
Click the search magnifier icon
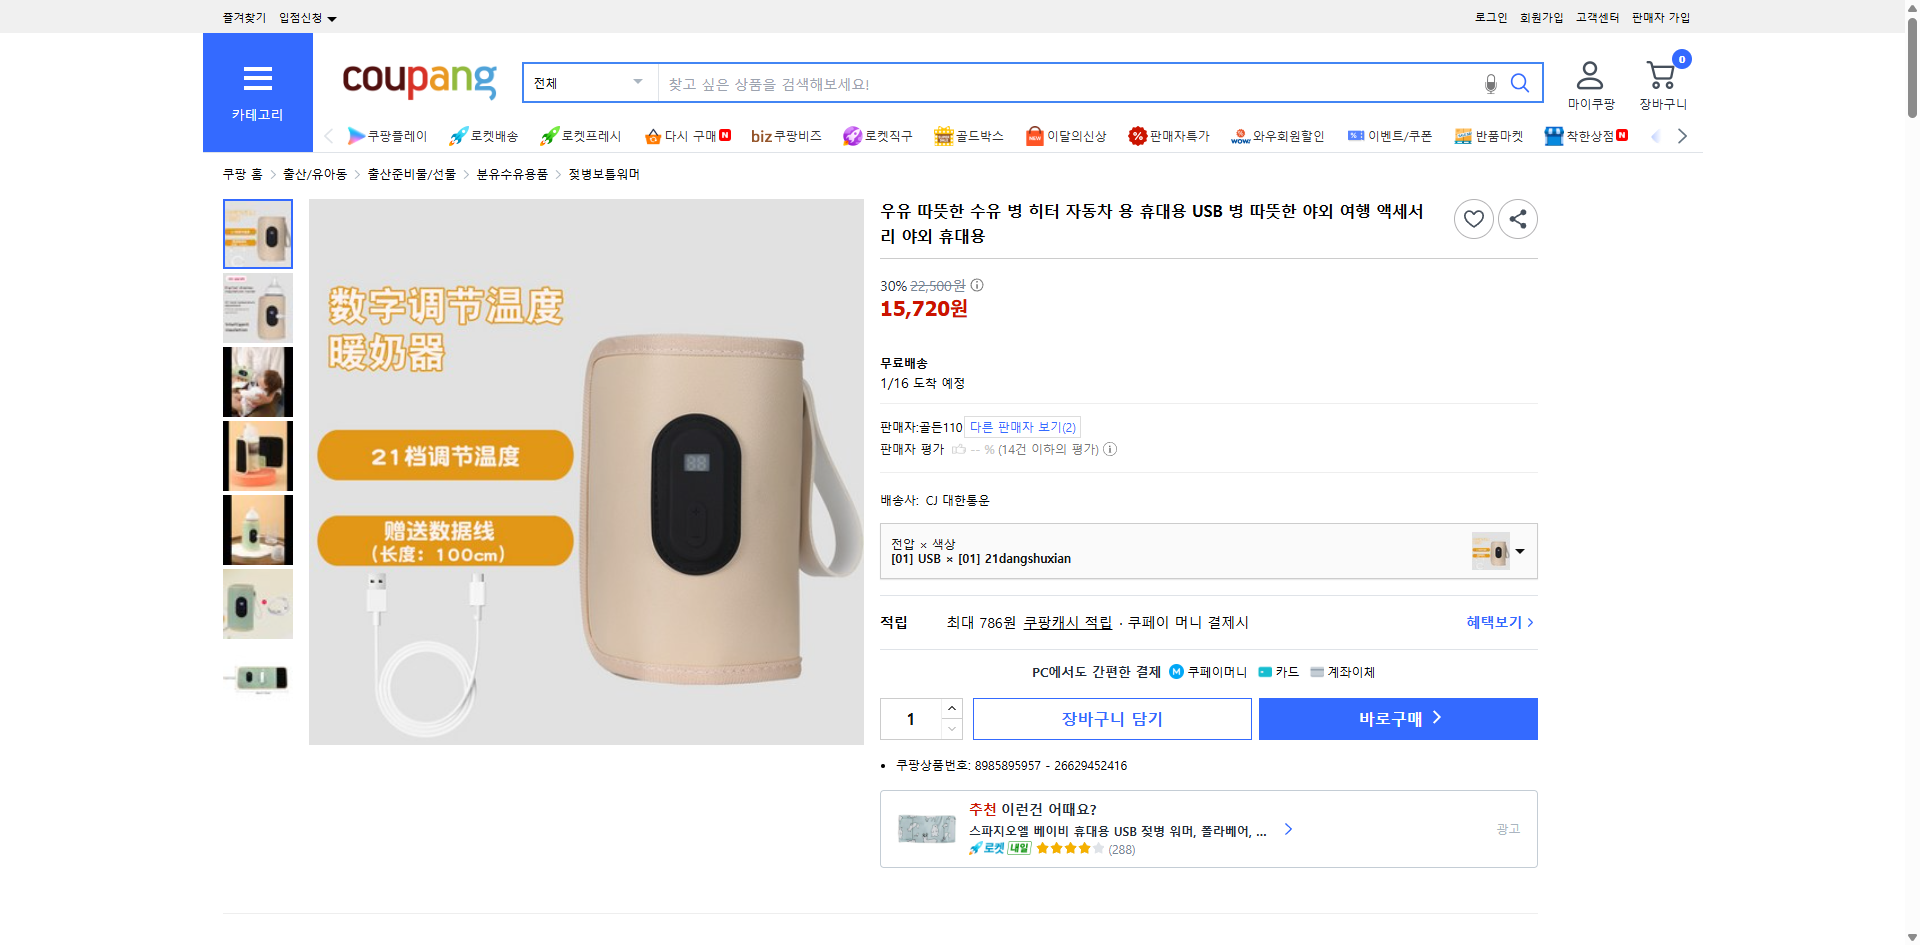[1520, 83]
